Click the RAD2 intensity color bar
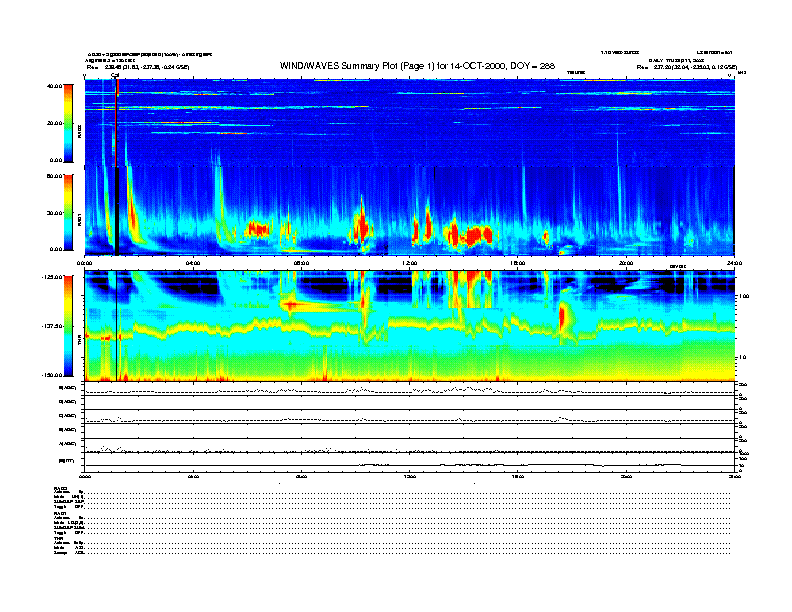The image size is (792, 612). [x=68, y=123]
